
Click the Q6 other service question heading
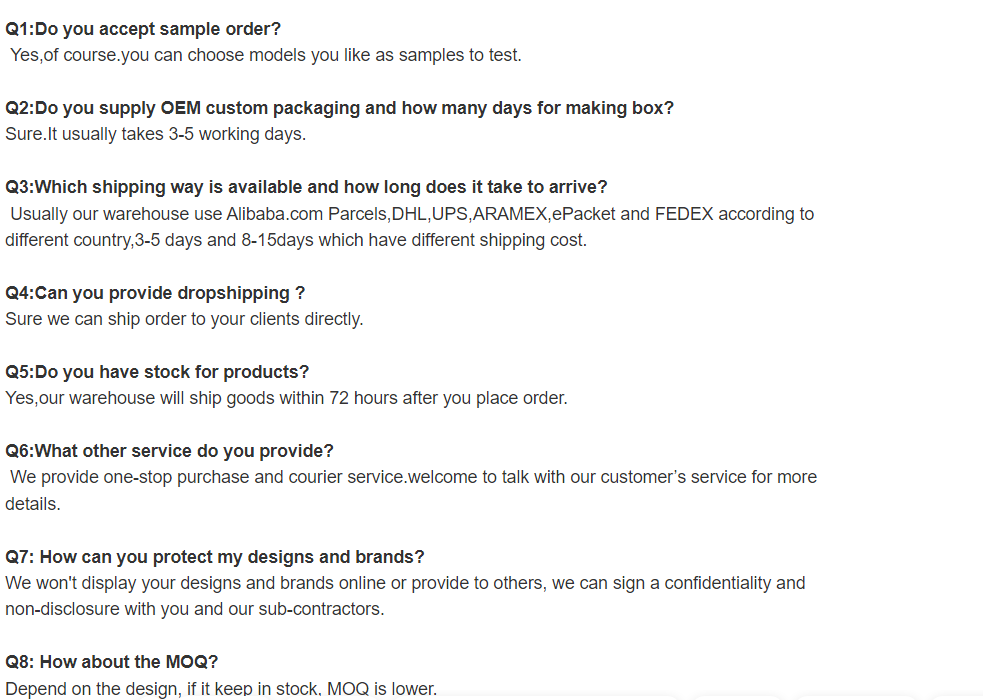(x=169, y=451)
